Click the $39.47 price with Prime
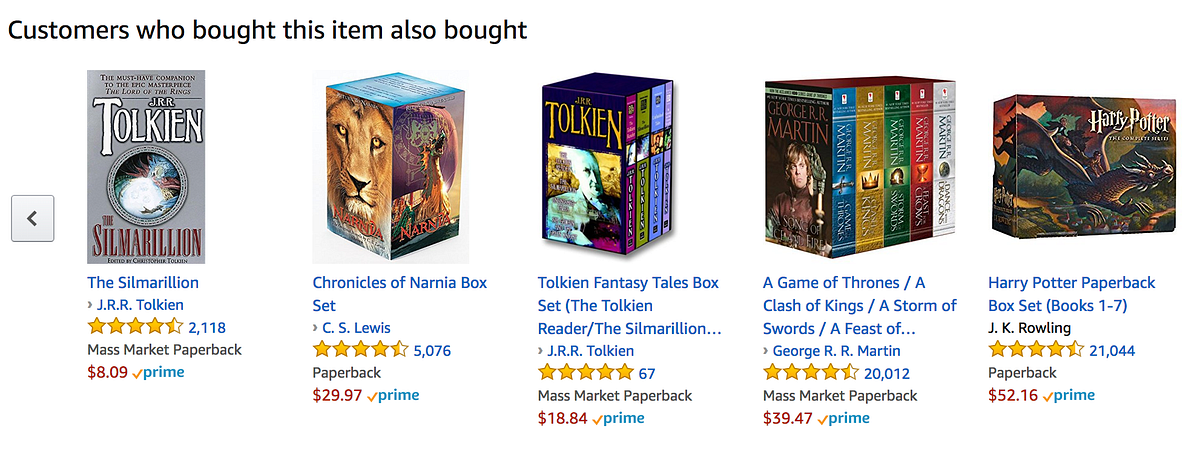Screen dimensions: 1200x449 click(816, 418)
